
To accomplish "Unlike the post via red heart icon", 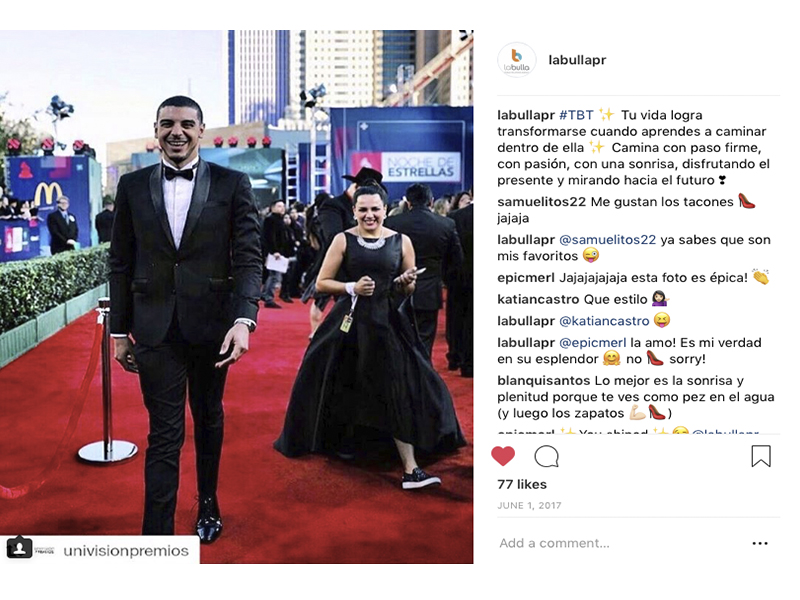I will tap(503, 456).
